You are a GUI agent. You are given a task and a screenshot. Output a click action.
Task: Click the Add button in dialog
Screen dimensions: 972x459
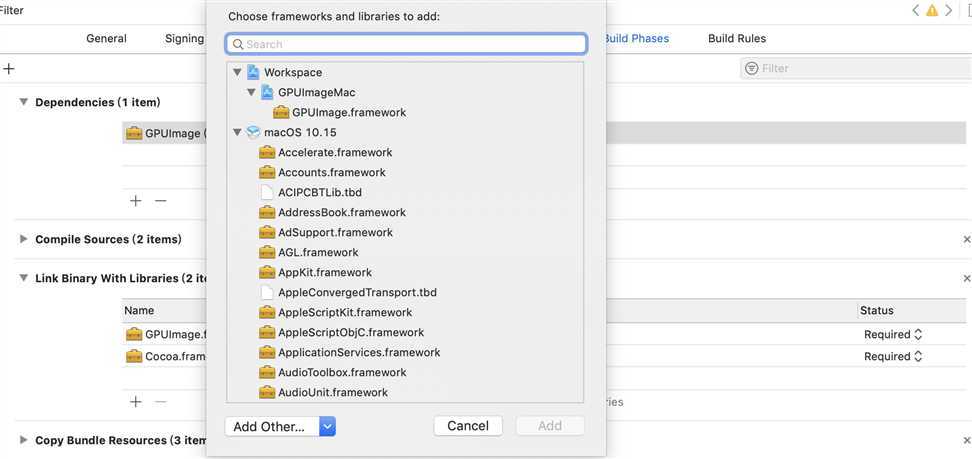tap(550, 426)
